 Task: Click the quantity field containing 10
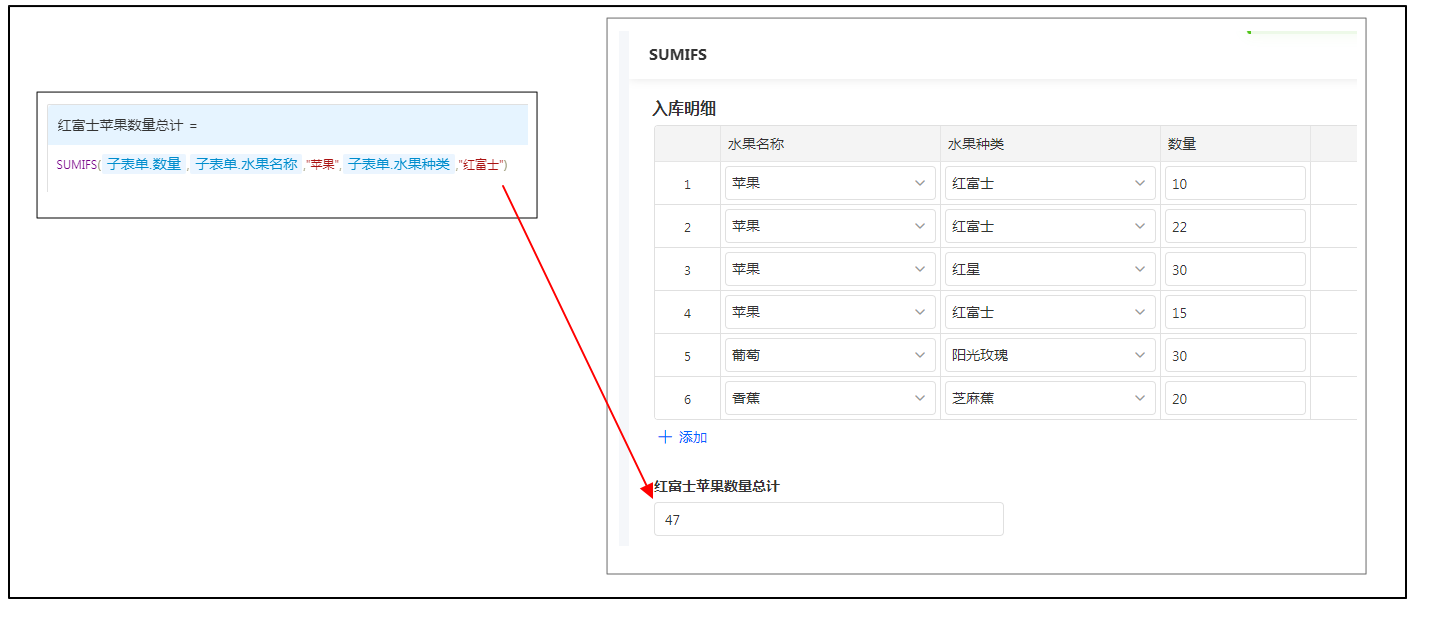[1234, 184]
